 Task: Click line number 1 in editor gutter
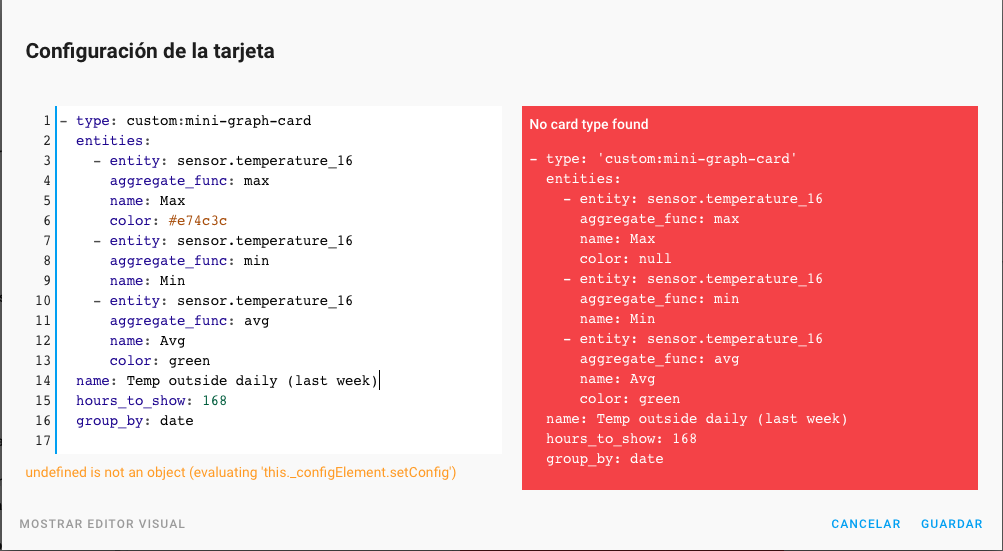47,121
